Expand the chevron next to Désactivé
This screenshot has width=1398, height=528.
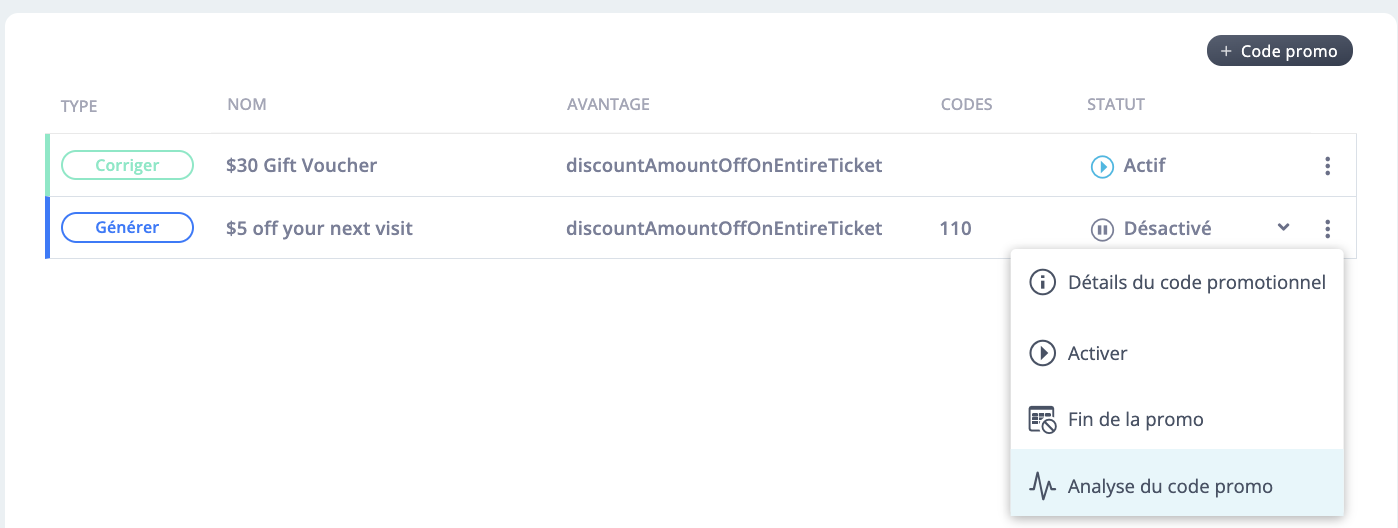[x=1283, y=228]
